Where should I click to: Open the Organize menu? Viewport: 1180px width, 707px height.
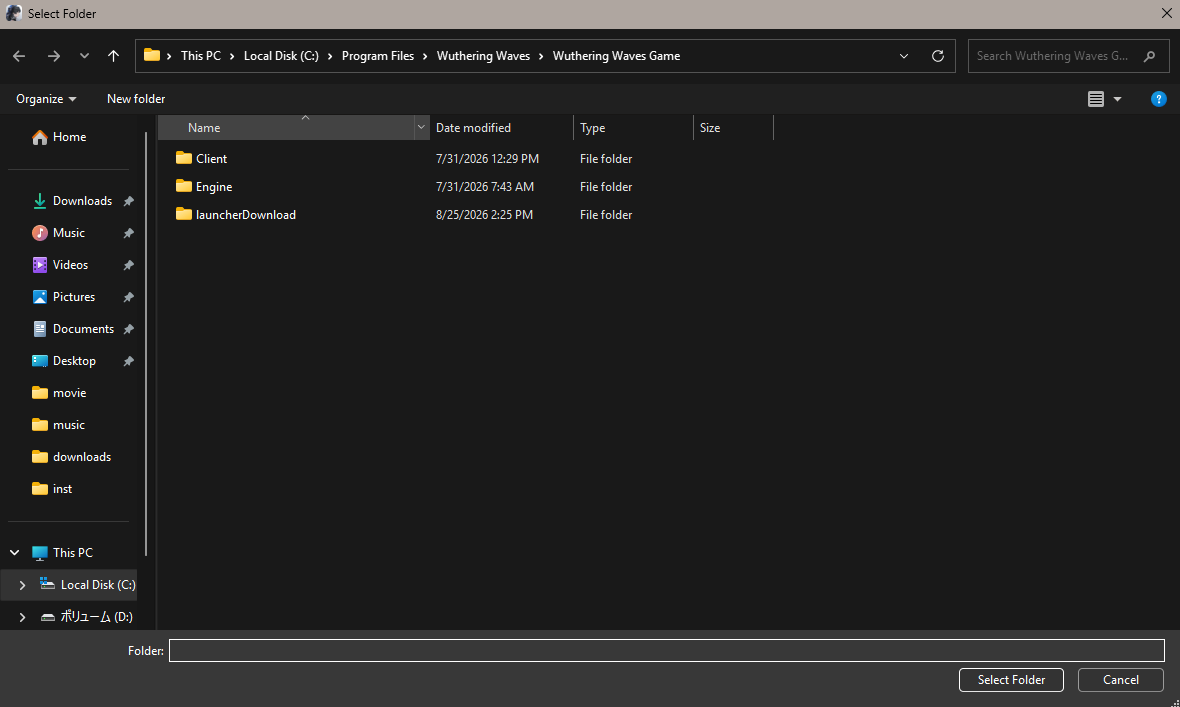46,99
